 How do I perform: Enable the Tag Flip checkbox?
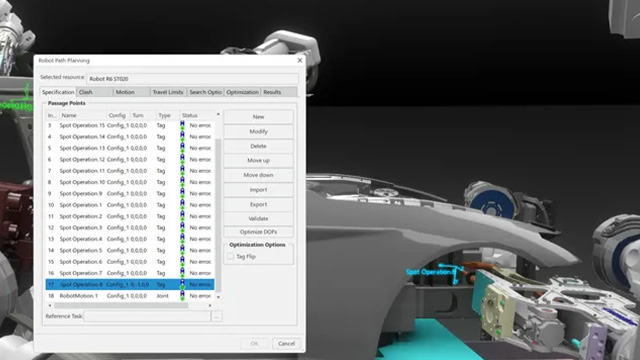231,256
